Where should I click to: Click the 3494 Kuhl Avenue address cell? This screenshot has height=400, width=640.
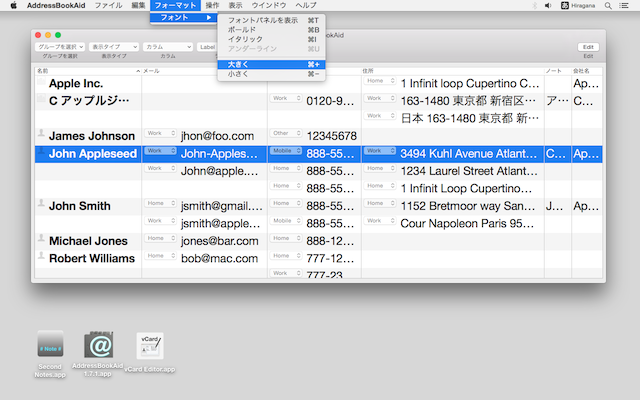pyautogui.click(x=469, y=154)
